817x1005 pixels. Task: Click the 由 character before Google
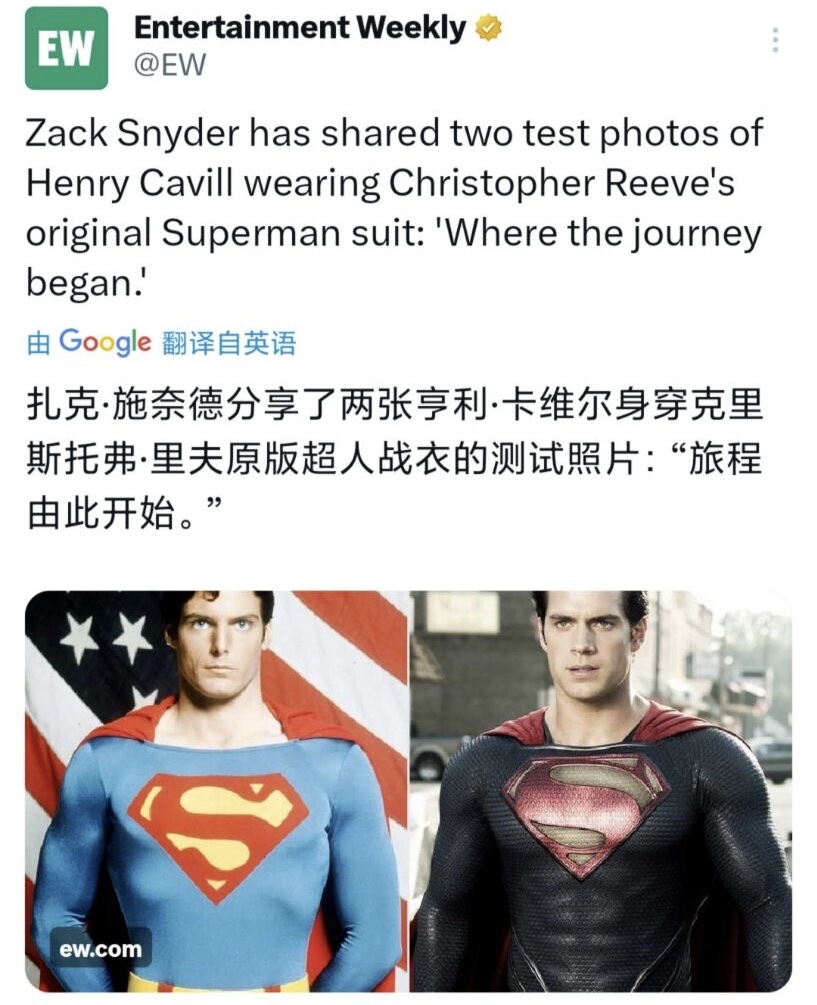tap(38, 344)
